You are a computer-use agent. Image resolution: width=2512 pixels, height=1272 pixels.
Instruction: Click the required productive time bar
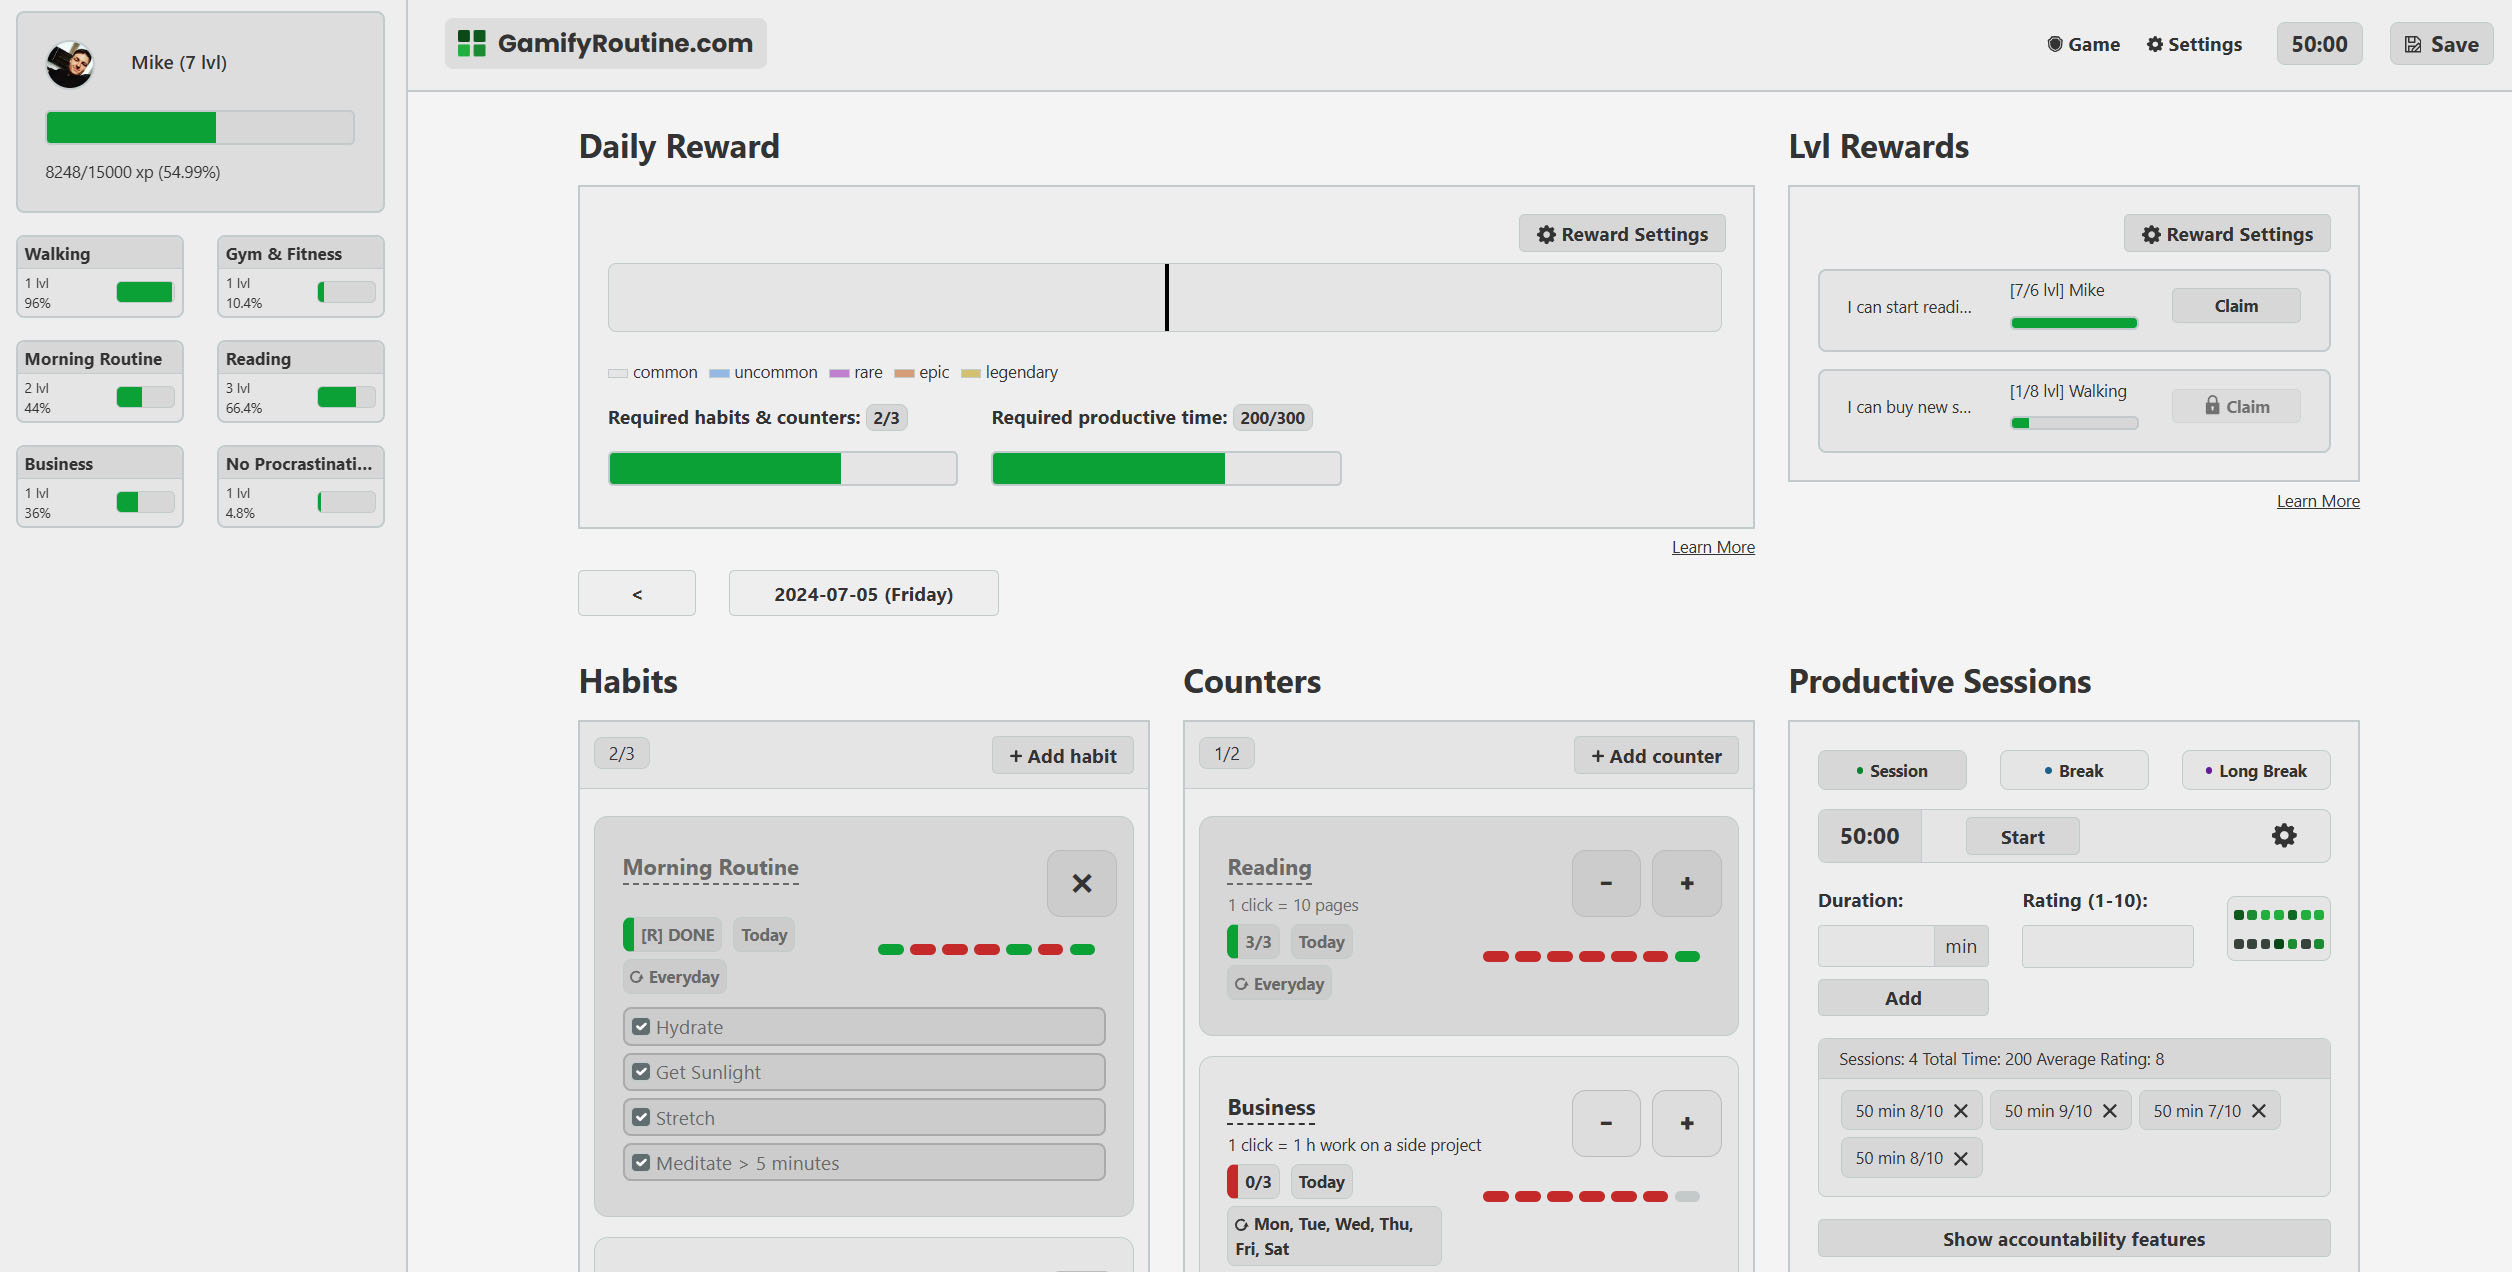click(1166, 468)
